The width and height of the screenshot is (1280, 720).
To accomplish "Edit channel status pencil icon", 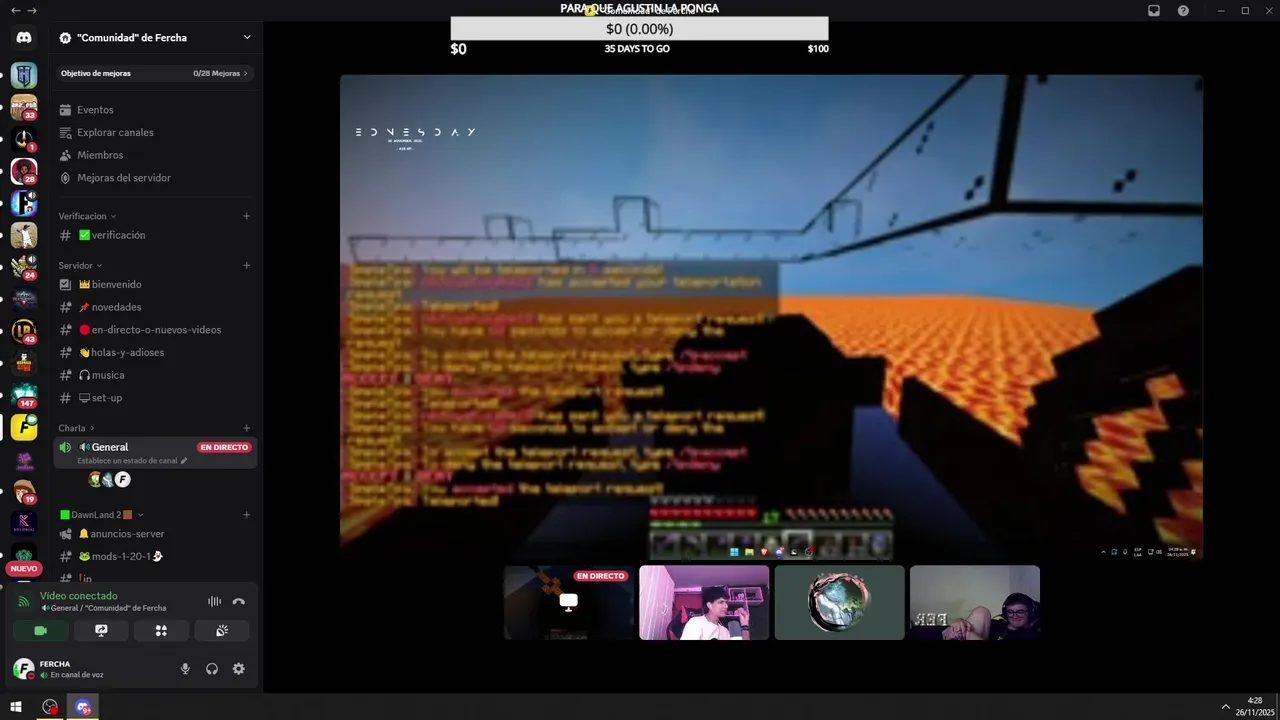I will click(184, 461).
